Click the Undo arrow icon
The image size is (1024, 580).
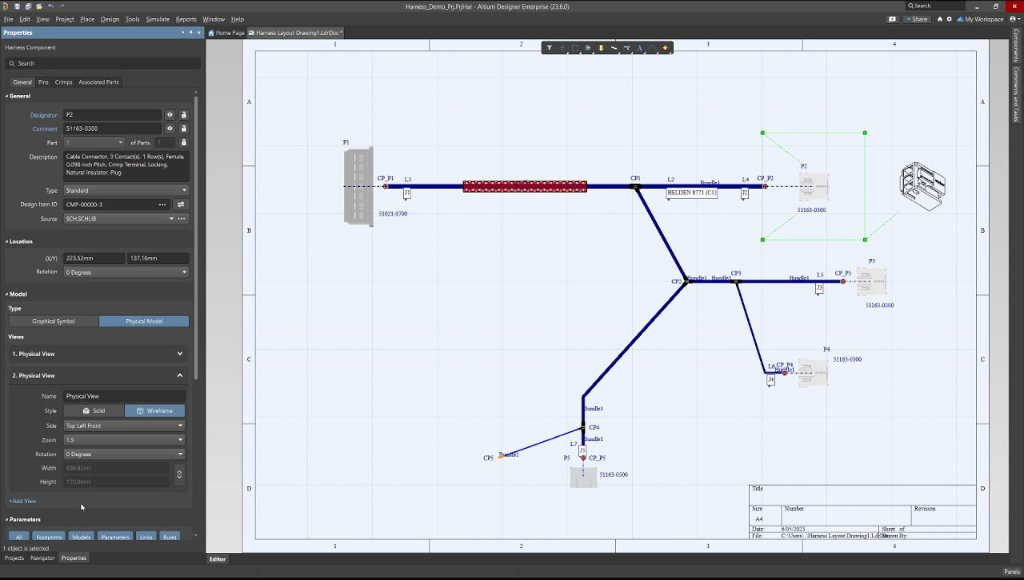pos(51,6)
